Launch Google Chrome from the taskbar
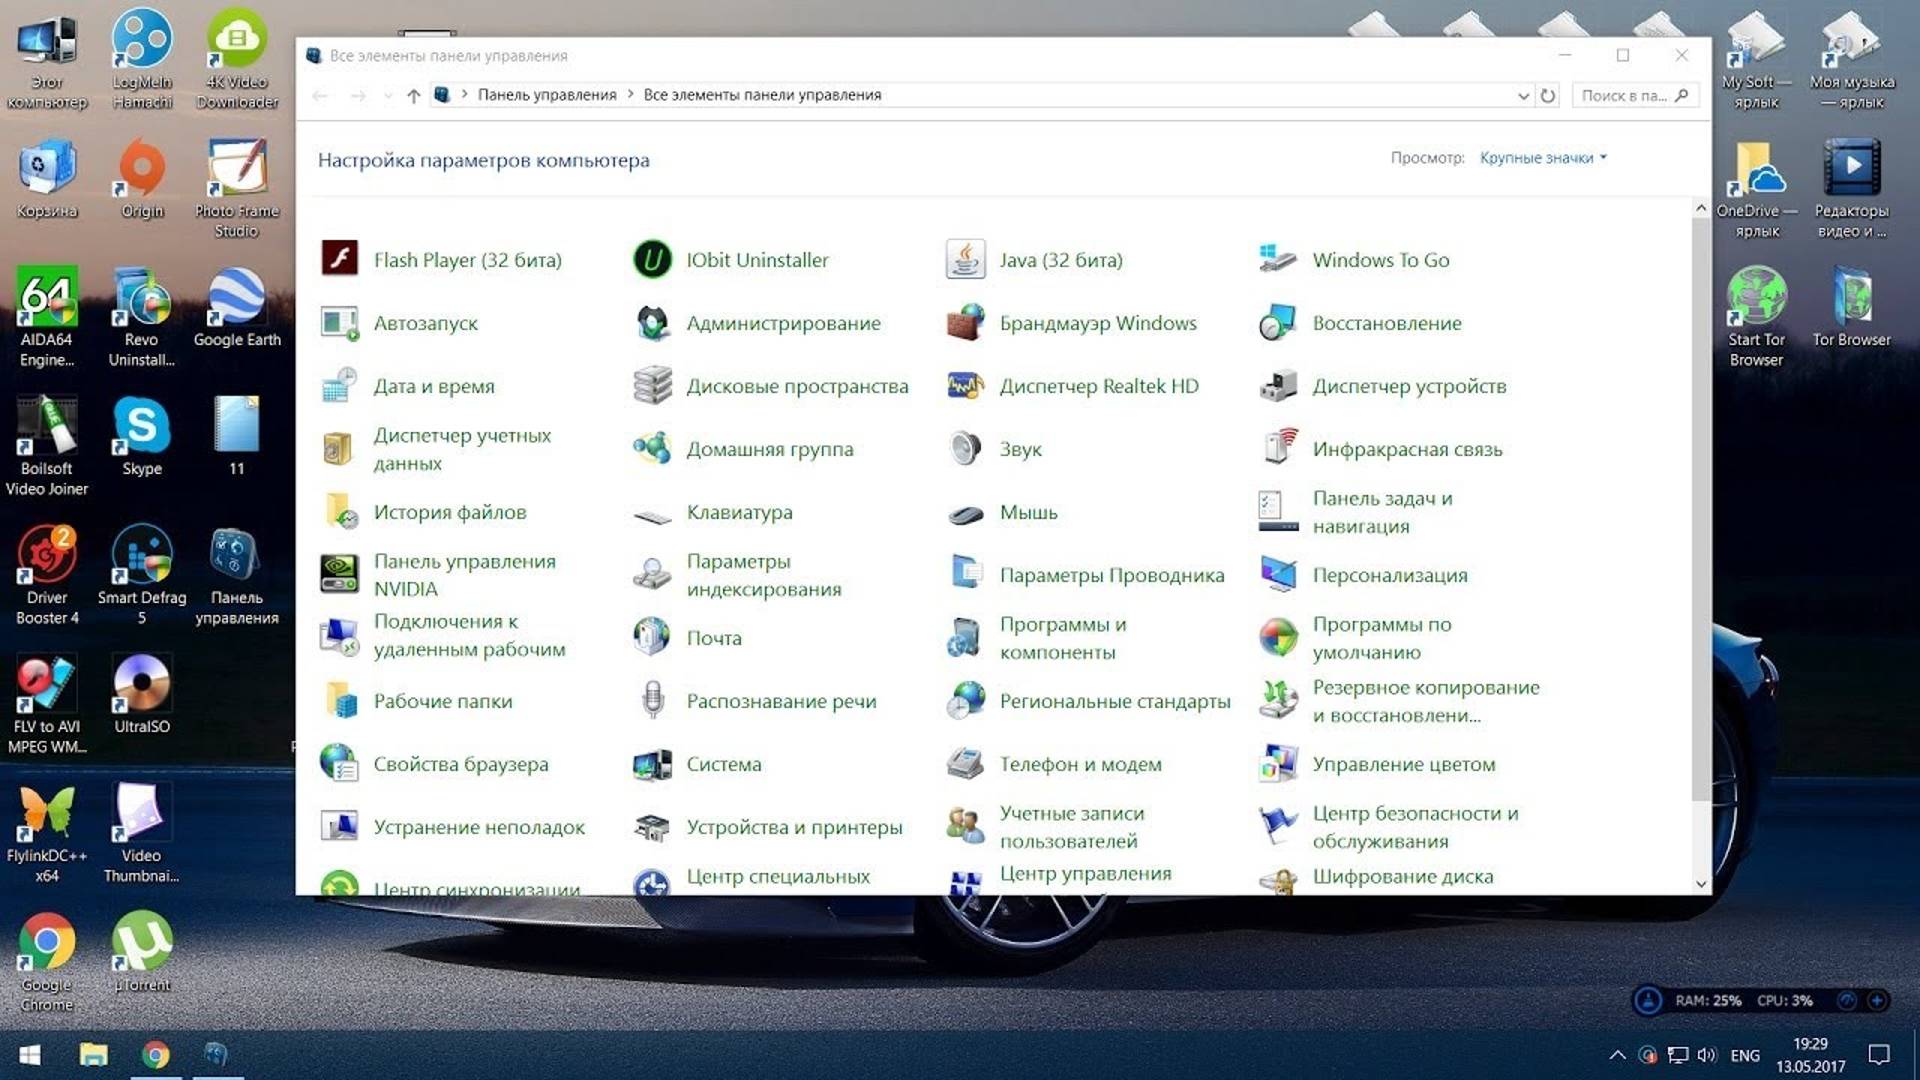This screenshot has width=1920, height=1080. point(157,1054)
